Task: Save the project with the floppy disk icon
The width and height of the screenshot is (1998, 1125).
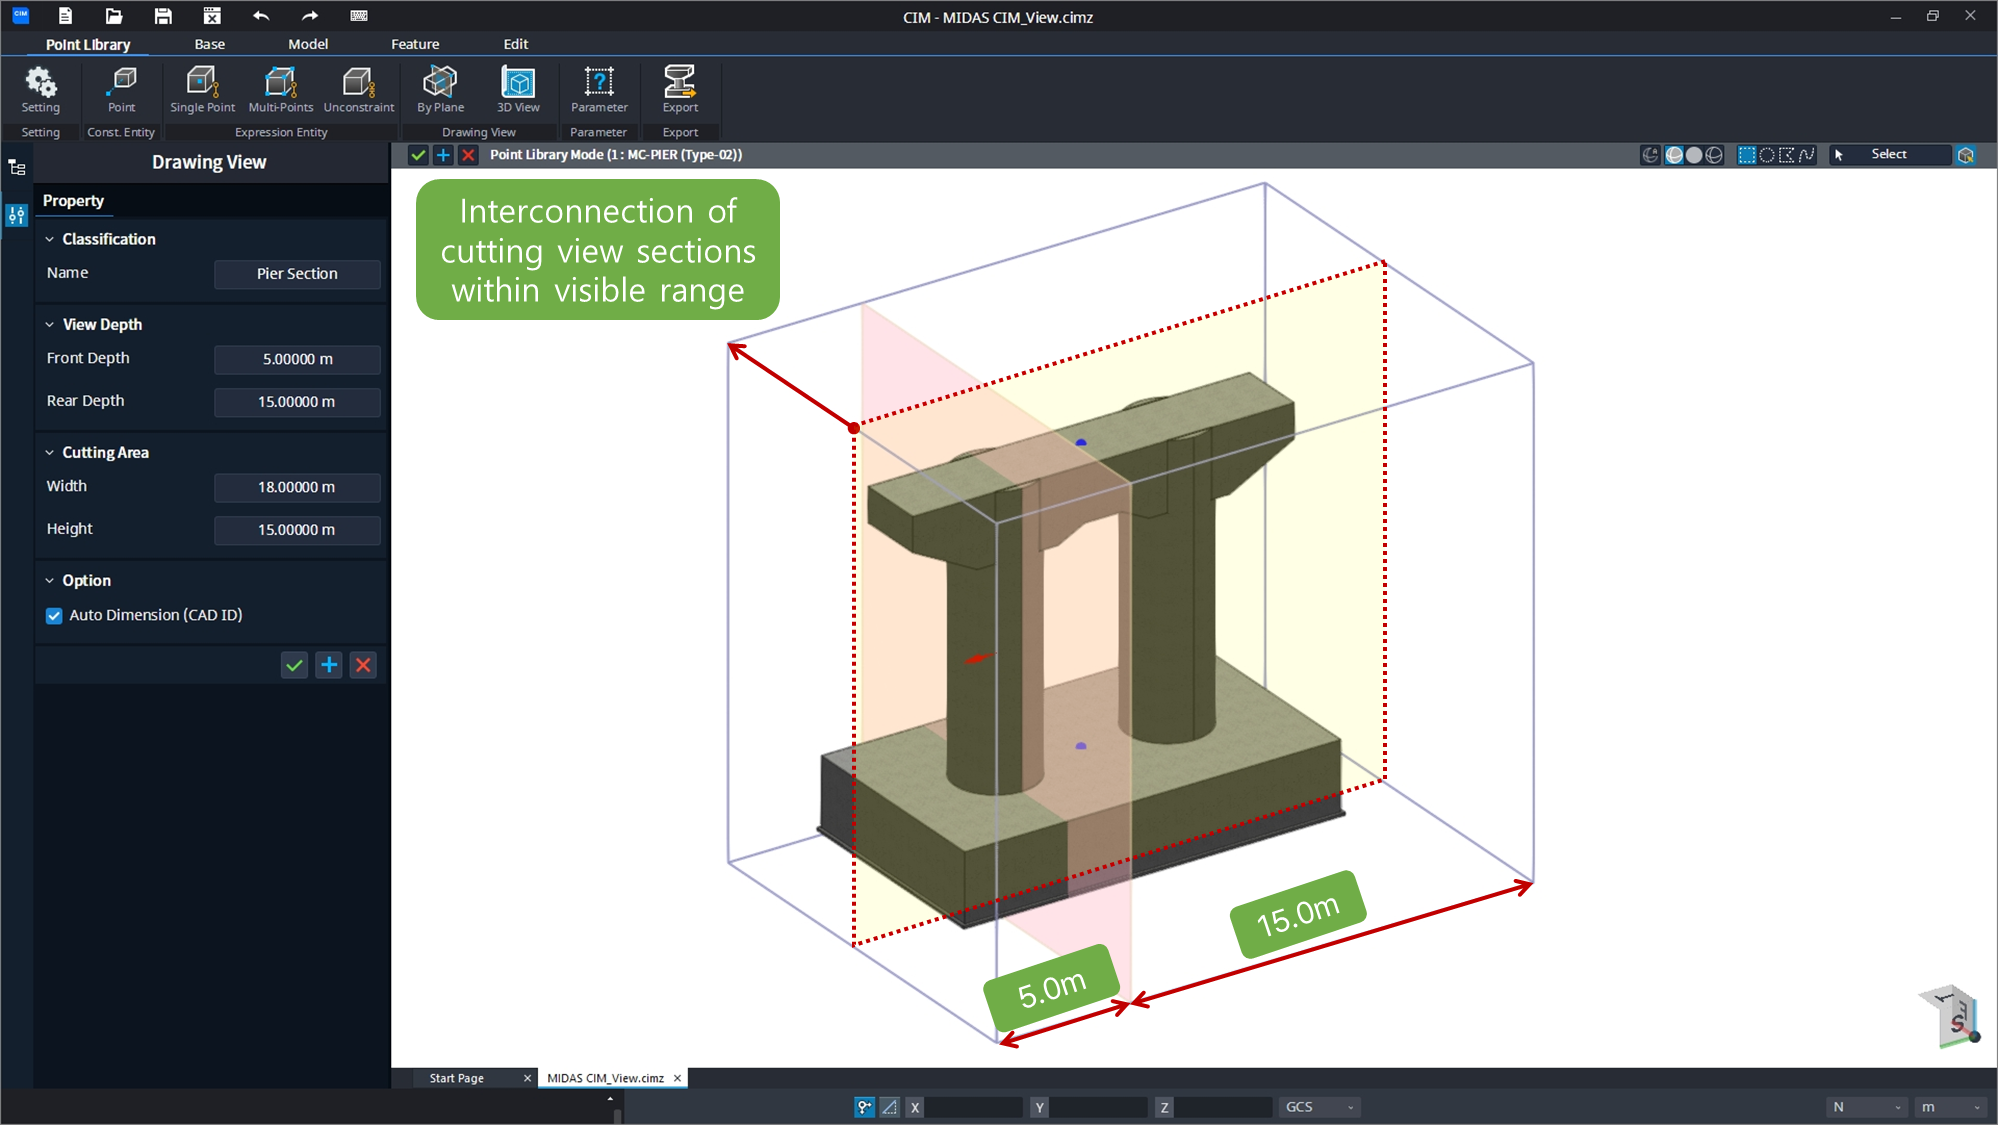Action: point(163,16)
